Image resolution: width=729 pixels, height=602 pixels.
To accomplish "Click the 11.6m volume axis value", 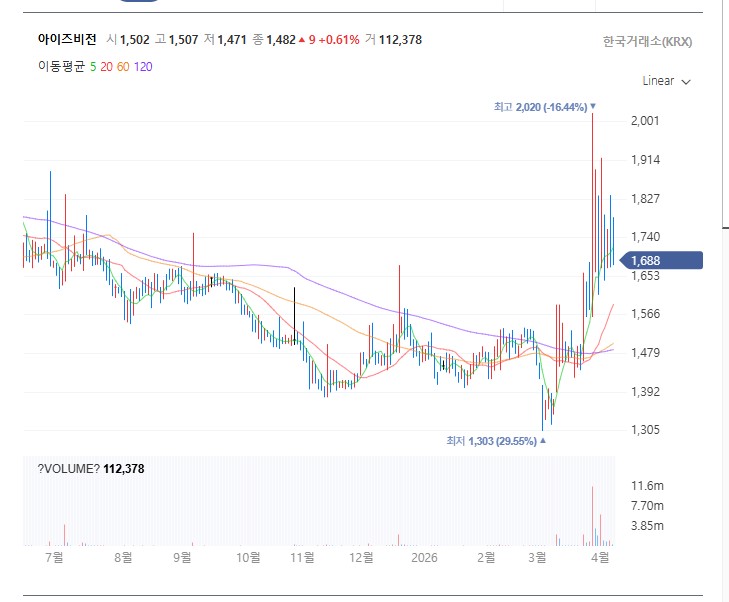I will [x=647, y=486].
